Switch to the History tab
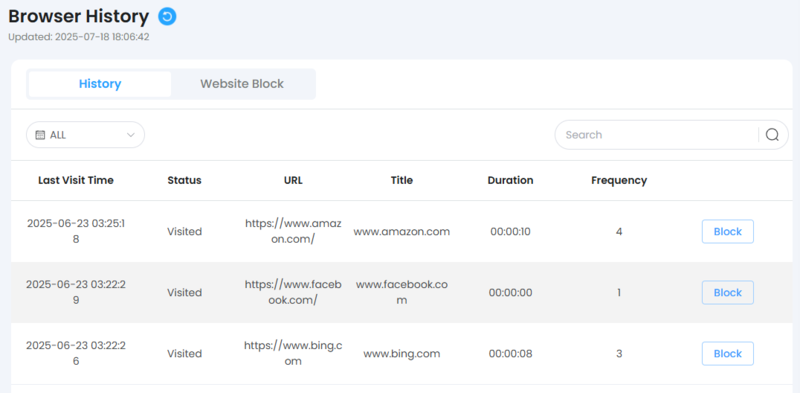 point(100,84)
